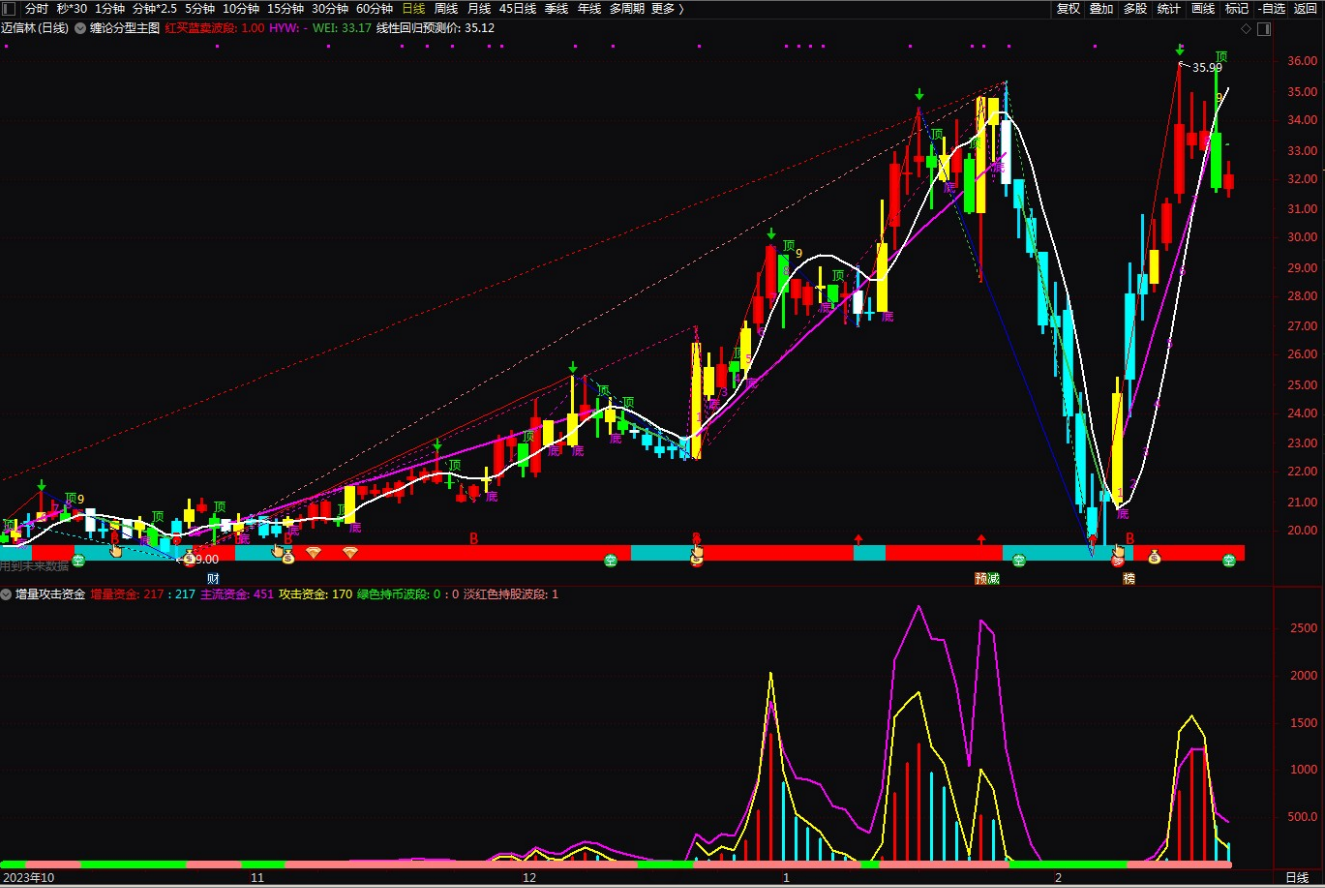The image size is (1325, 888).
Task: Click the 增量攻击资金 indicator name
Action: point(50,594)
